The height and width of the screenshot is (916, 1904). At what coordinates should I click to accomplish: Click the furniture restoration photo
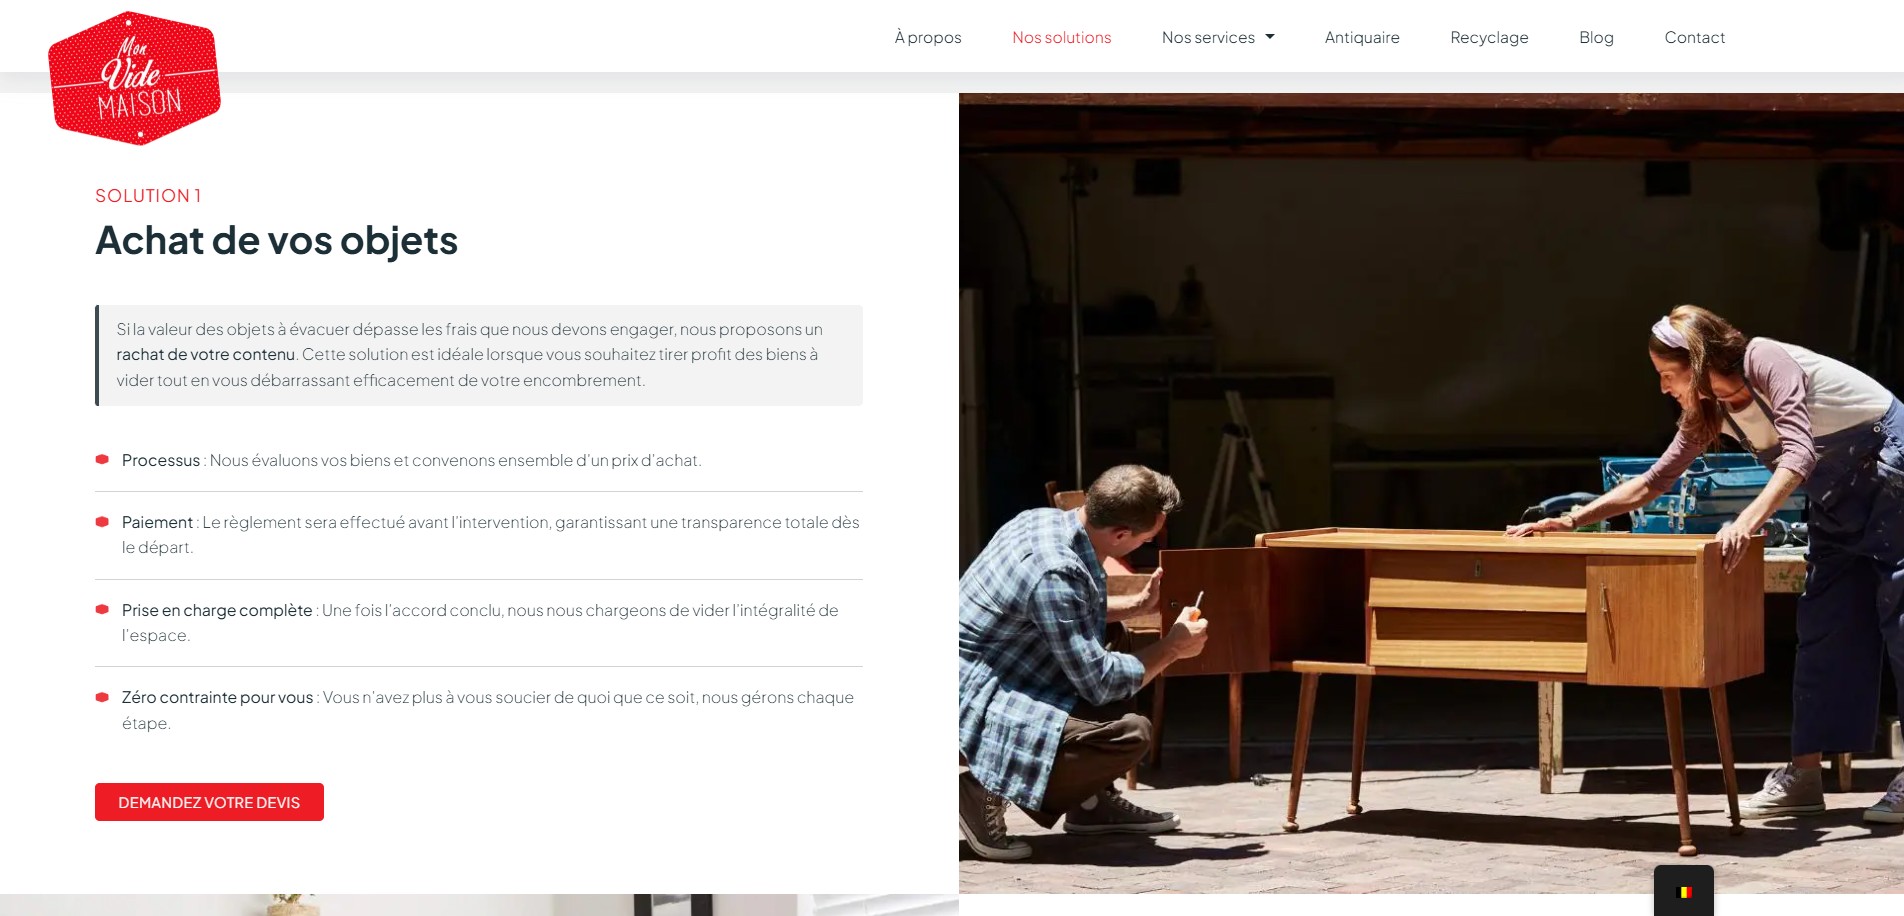point(1431,493)
